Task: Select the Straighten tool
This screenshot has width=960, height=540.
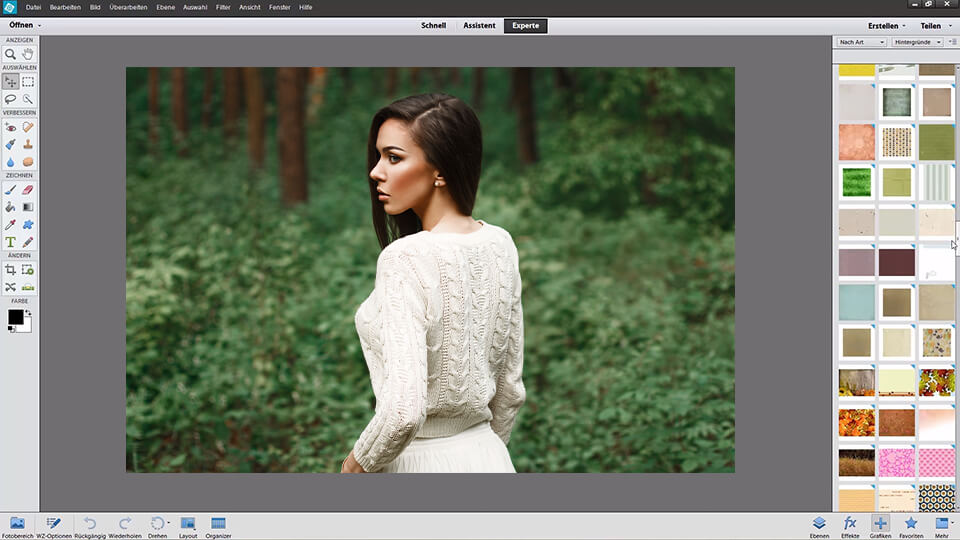Action: pos(28,287)
